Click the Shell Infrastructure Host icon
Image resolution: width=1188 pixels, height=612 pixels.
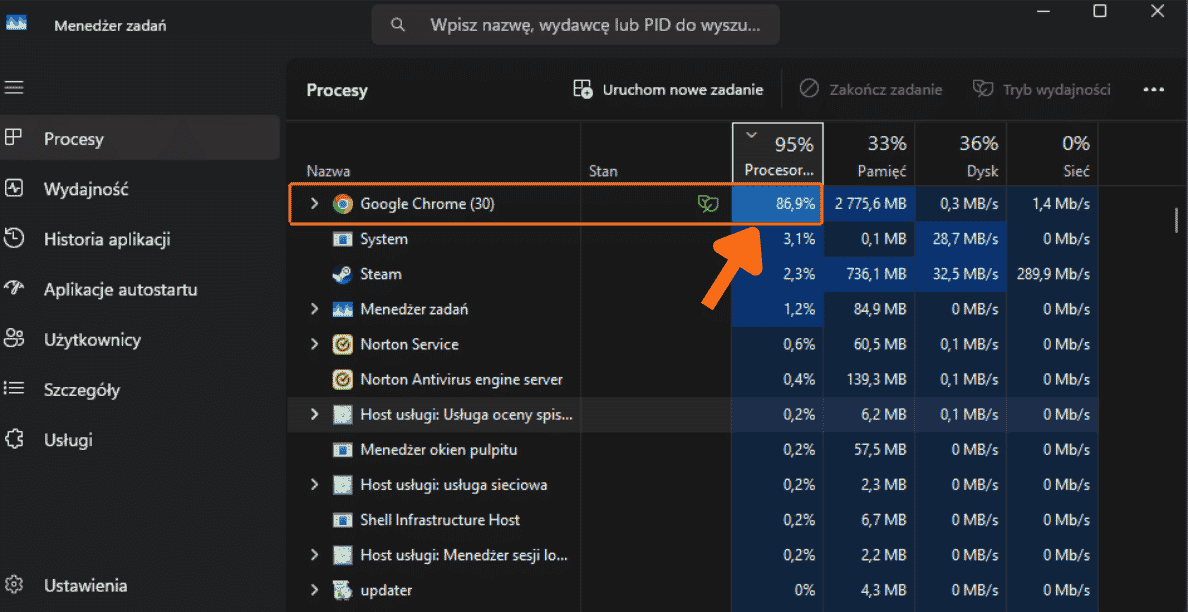(342, 520)
